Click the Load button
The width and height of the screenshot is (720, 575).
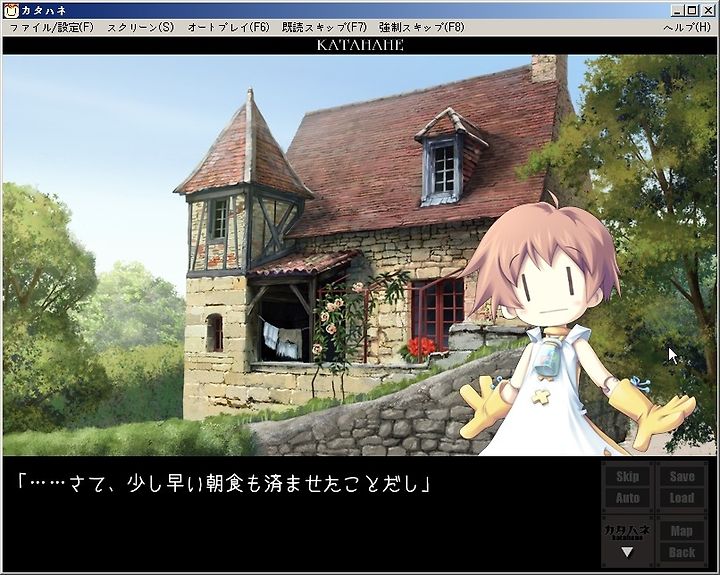tap(682, 498)
